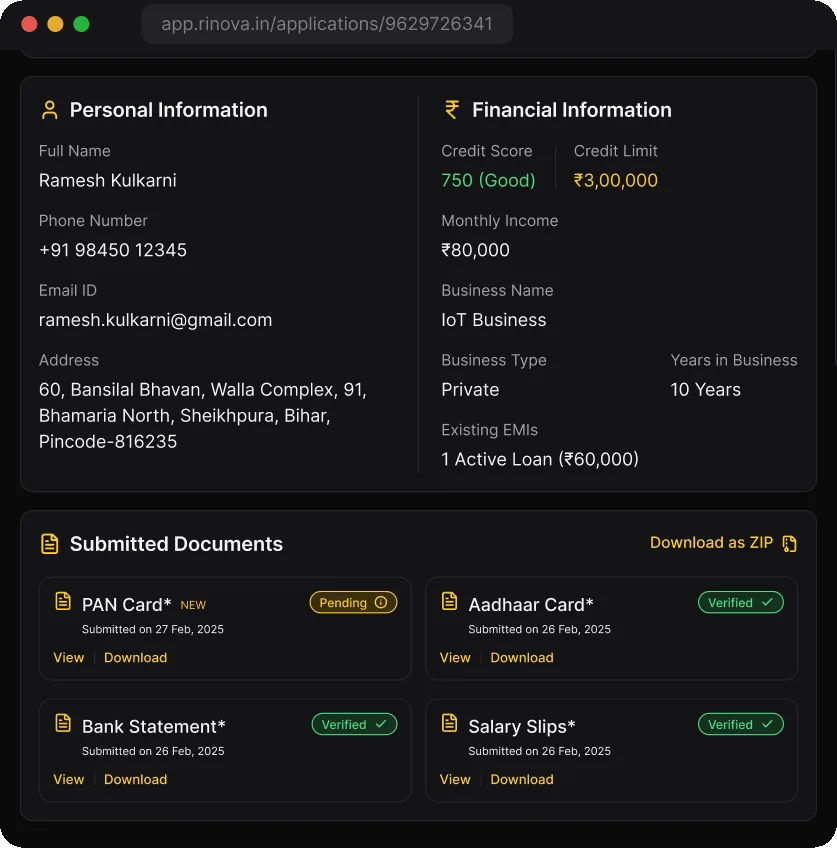View the Bank Statement document
837x848 pixels.
[x=69, y=779]
